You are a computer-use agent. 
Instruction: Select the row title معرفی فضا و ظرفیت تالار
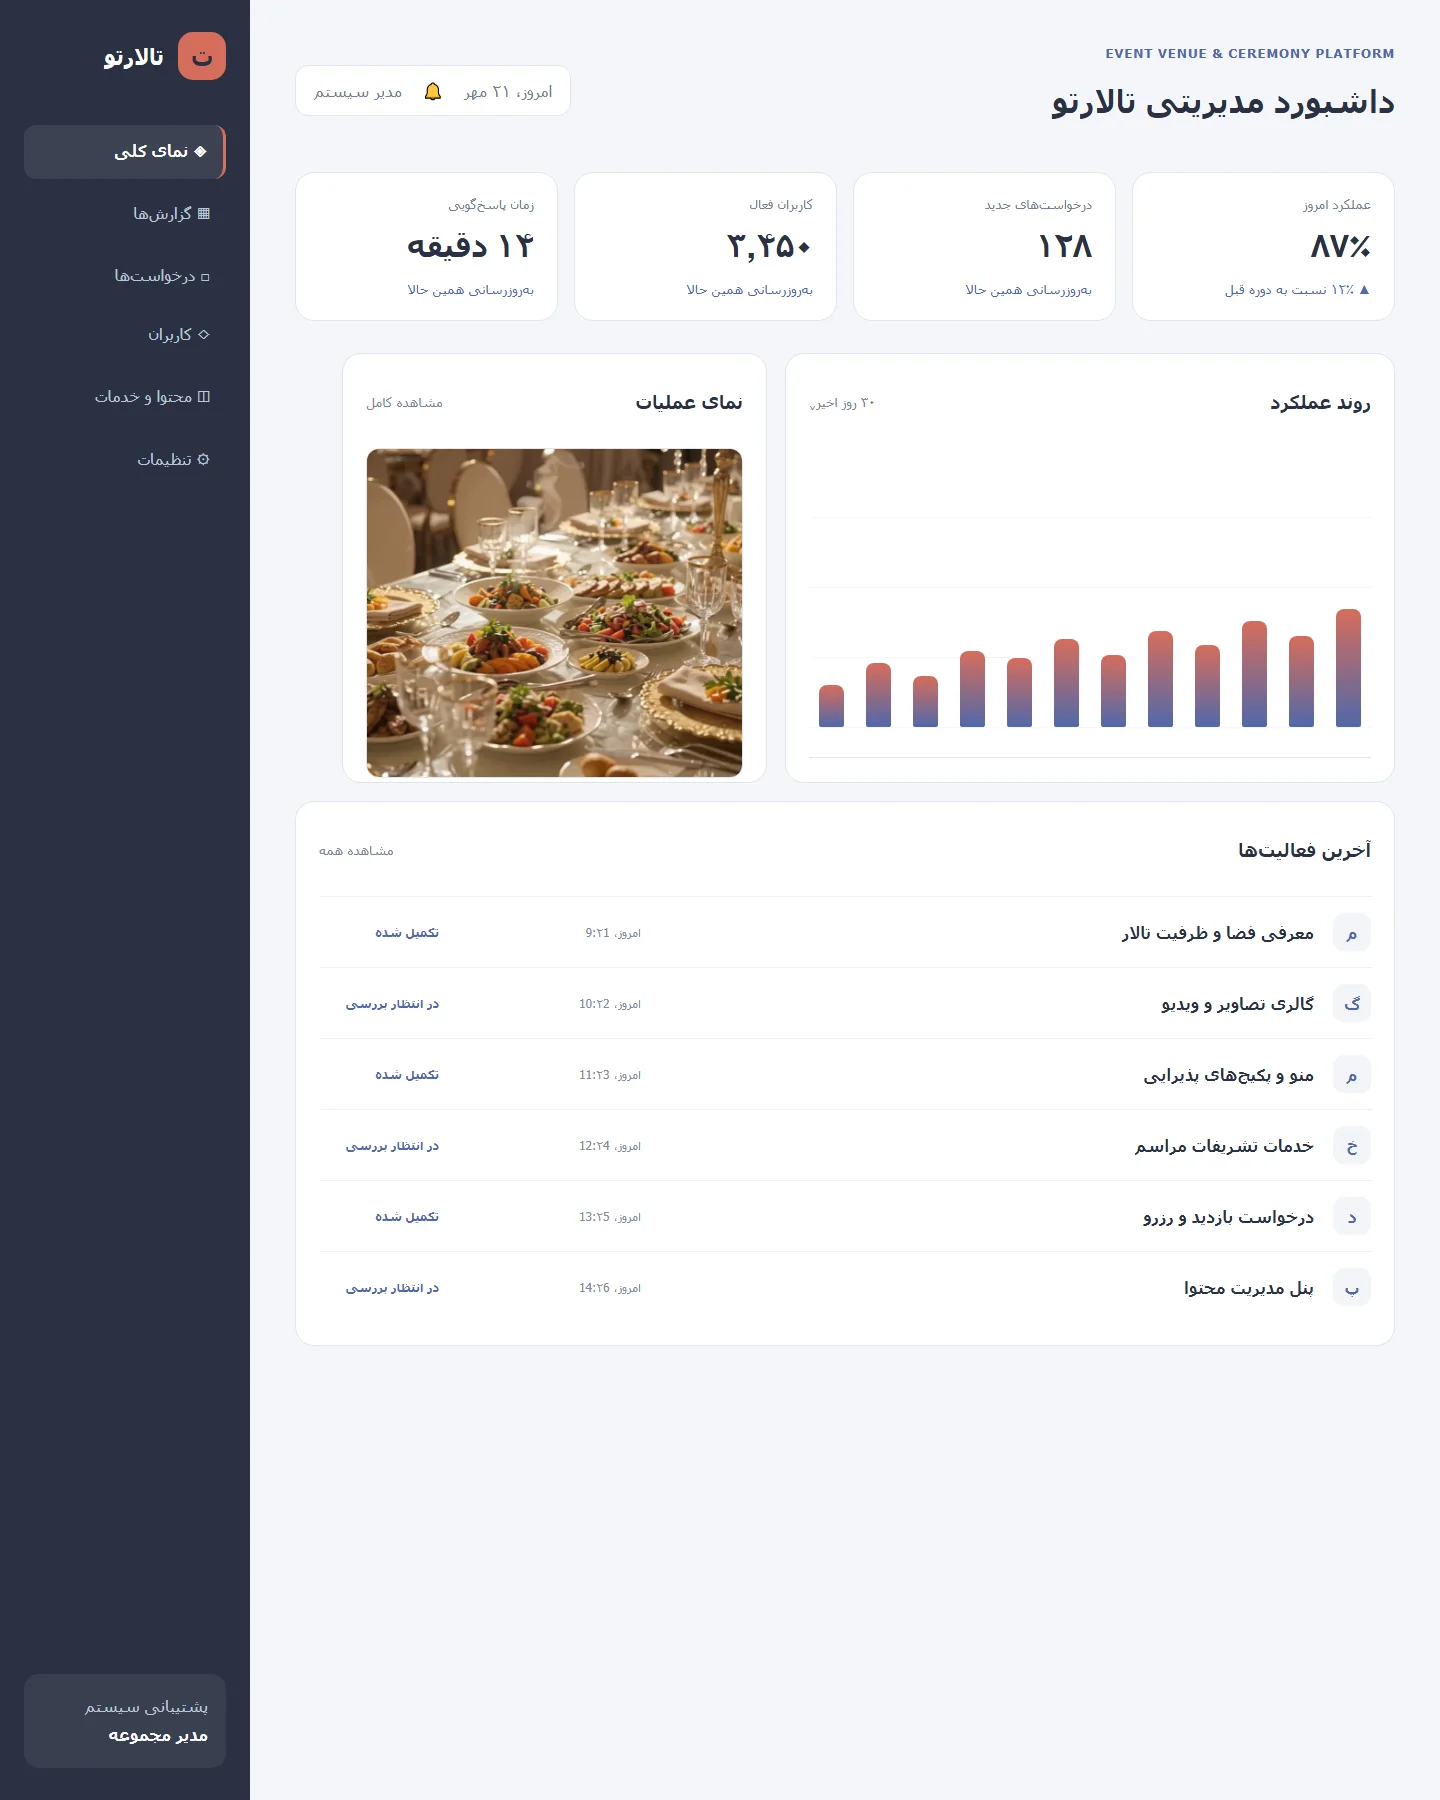1218,933
